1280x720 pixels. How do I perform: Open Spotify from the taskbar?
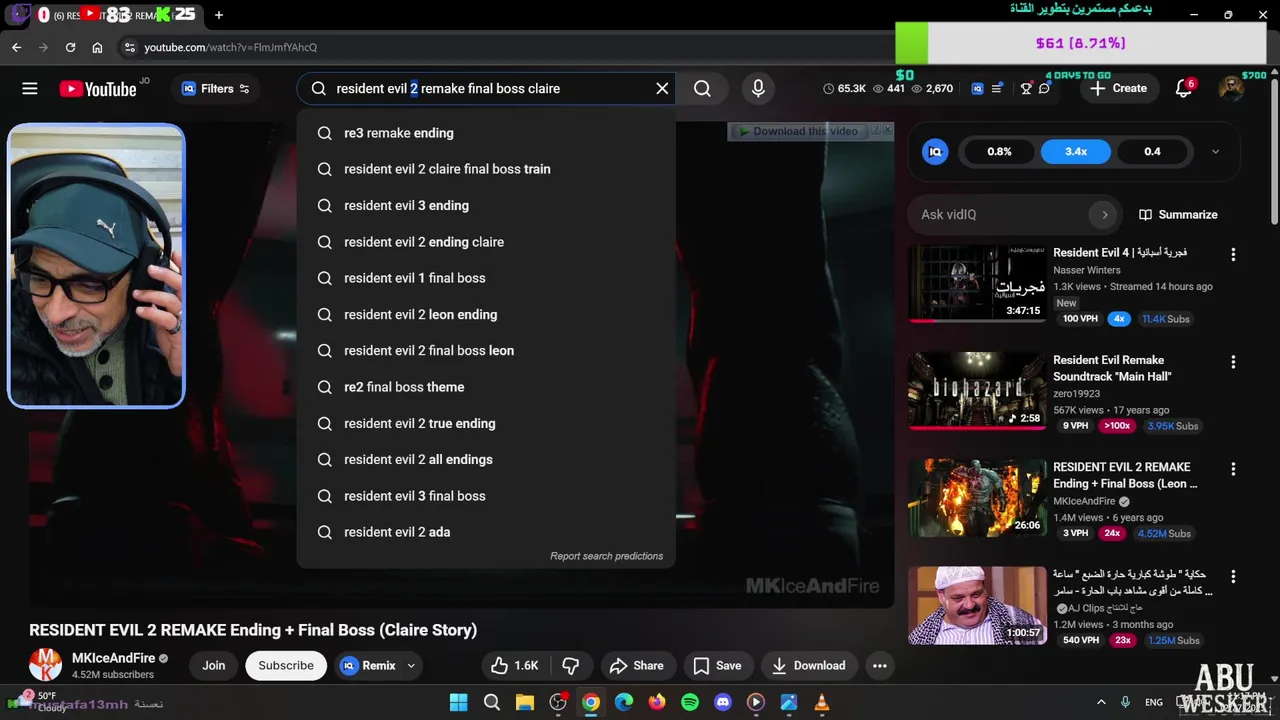pyautogui.click(x=690, y=703)
